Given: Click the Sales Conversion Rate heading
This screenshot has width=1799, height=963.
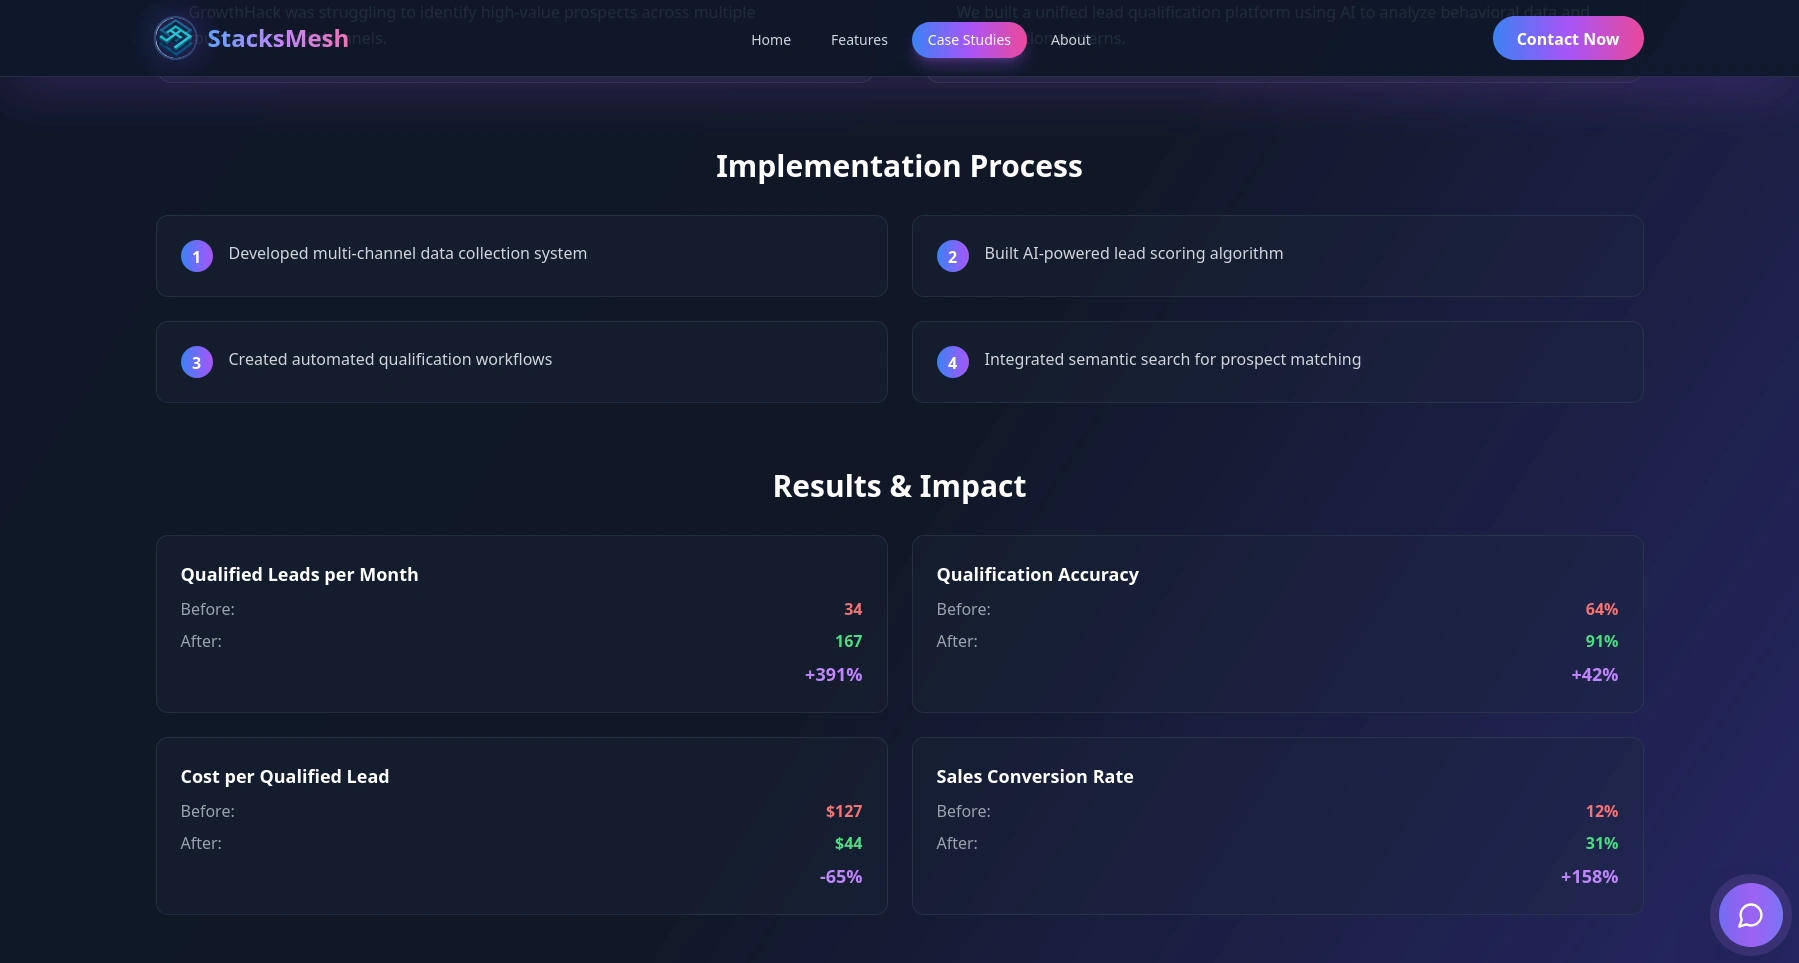Looking at the screenshot, I should coord(1035,777).
